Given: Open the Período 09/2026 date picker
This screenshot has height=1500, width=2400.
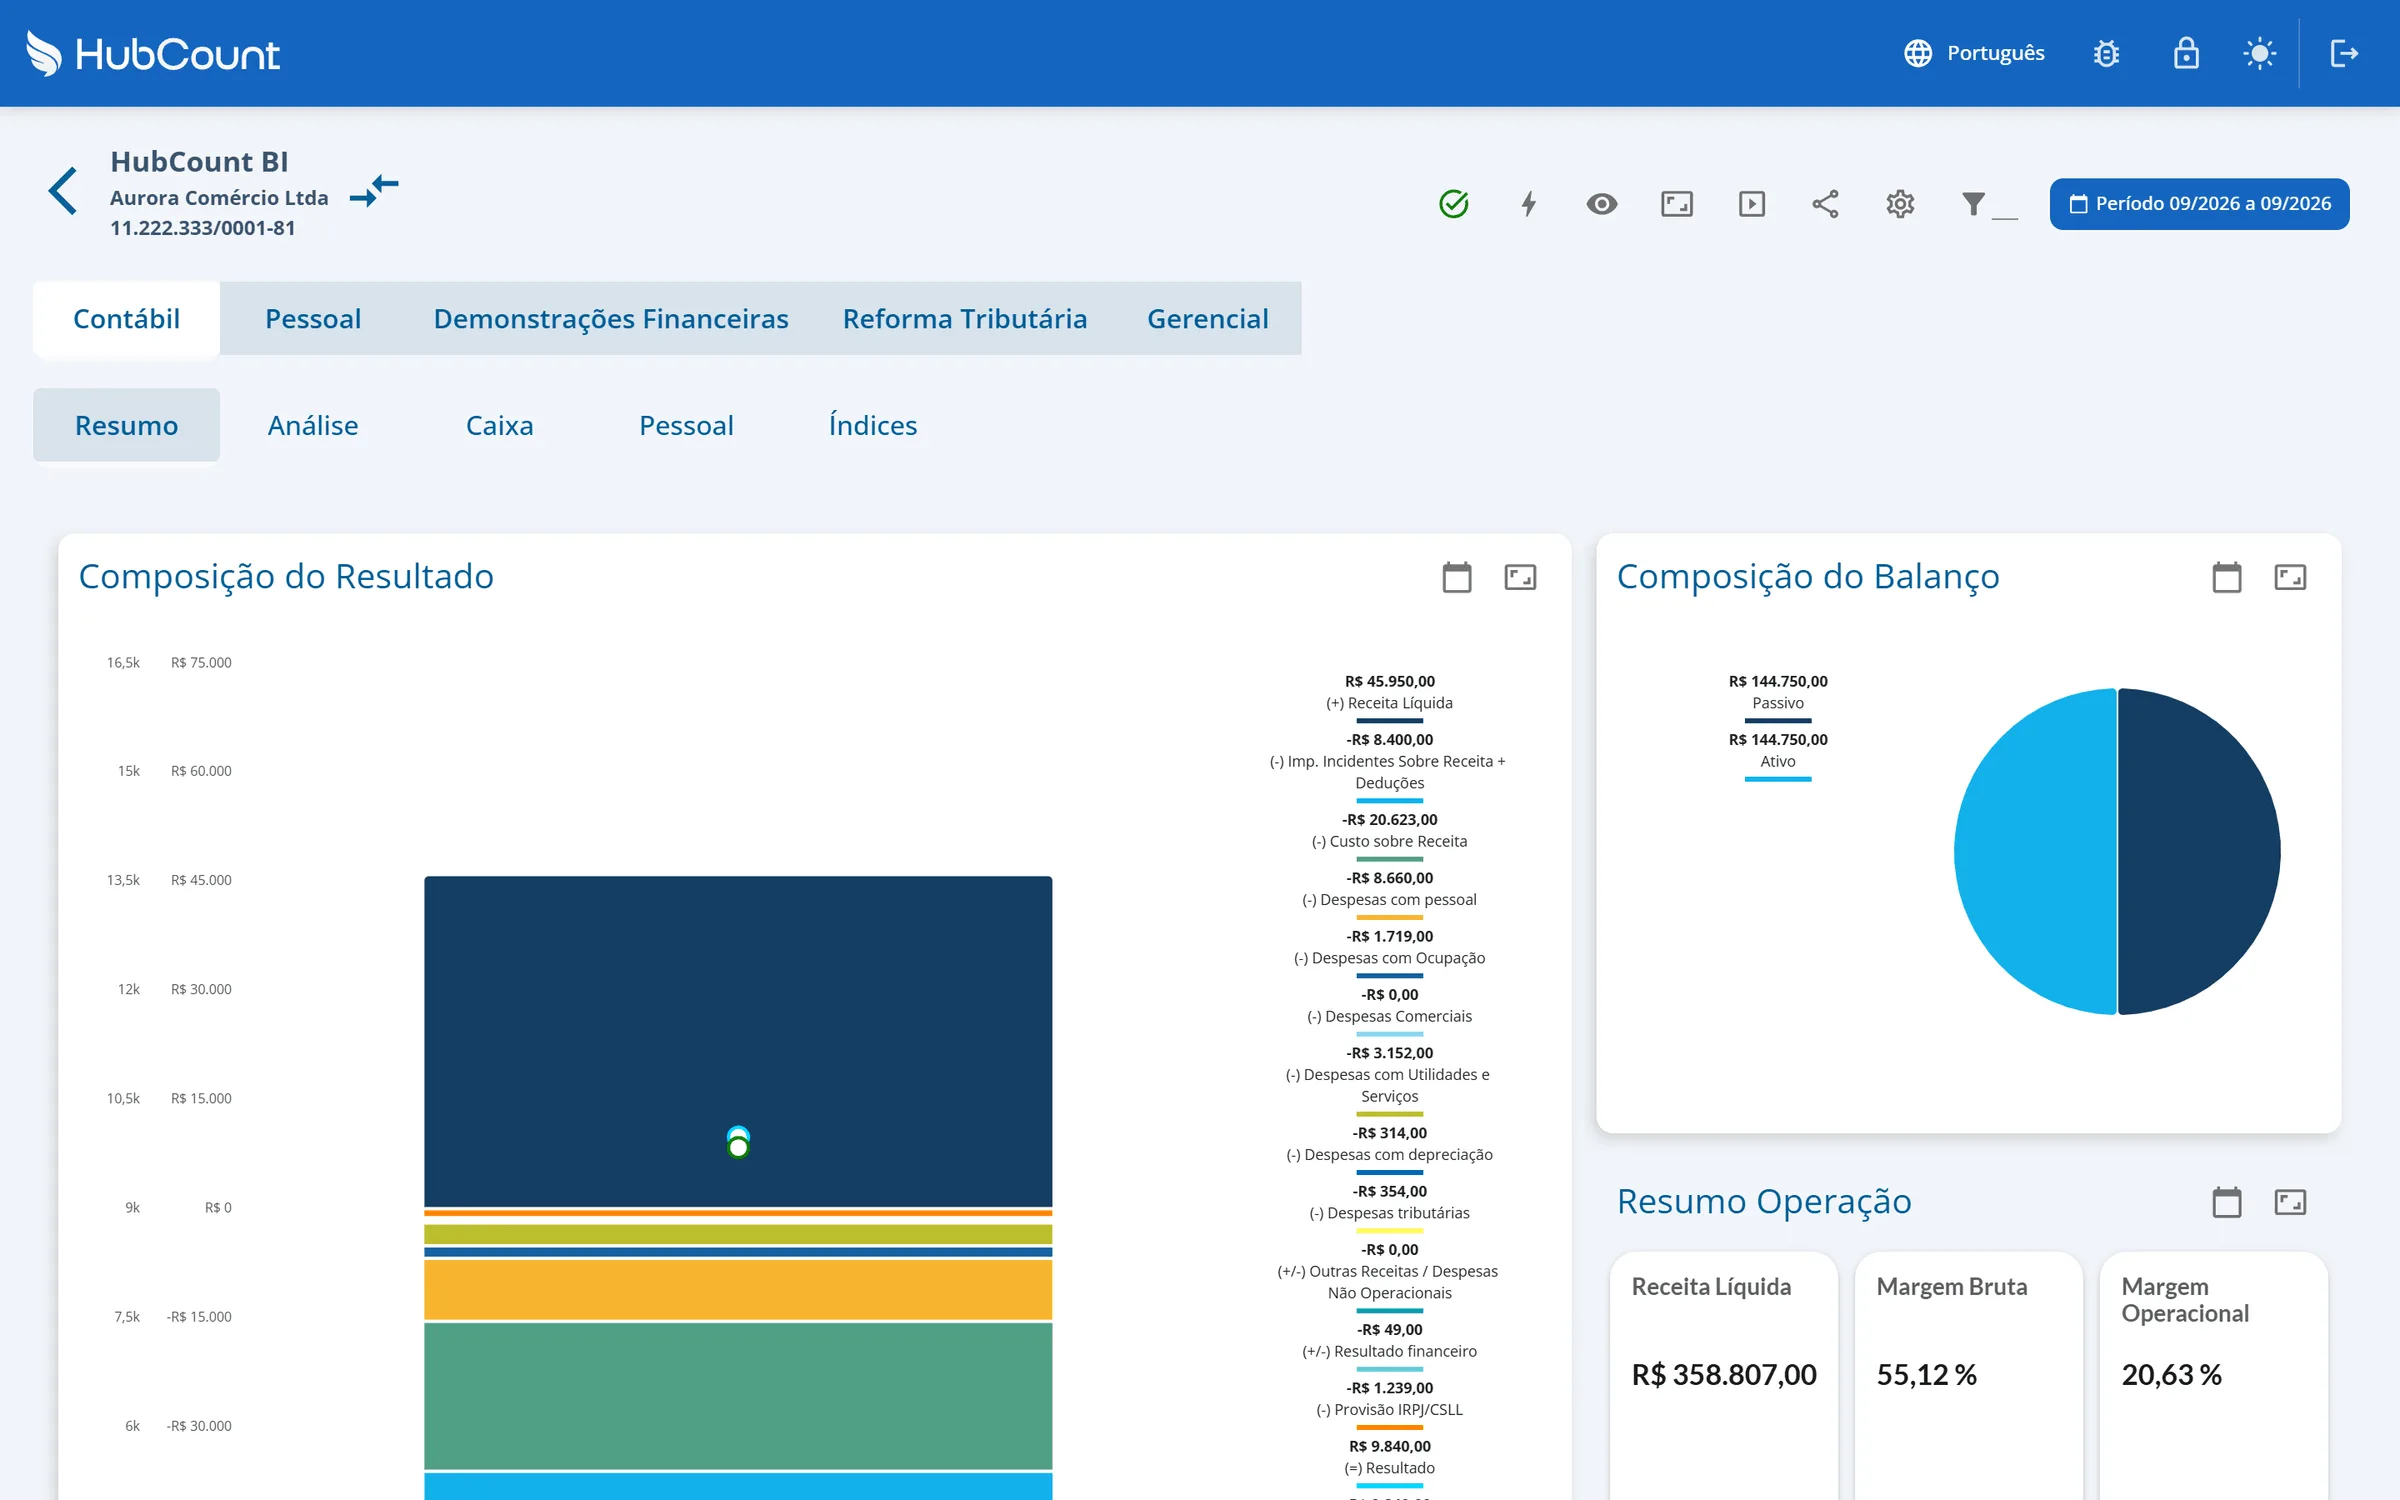Looking at the screenshot, I should click(x=2199, y=204).
